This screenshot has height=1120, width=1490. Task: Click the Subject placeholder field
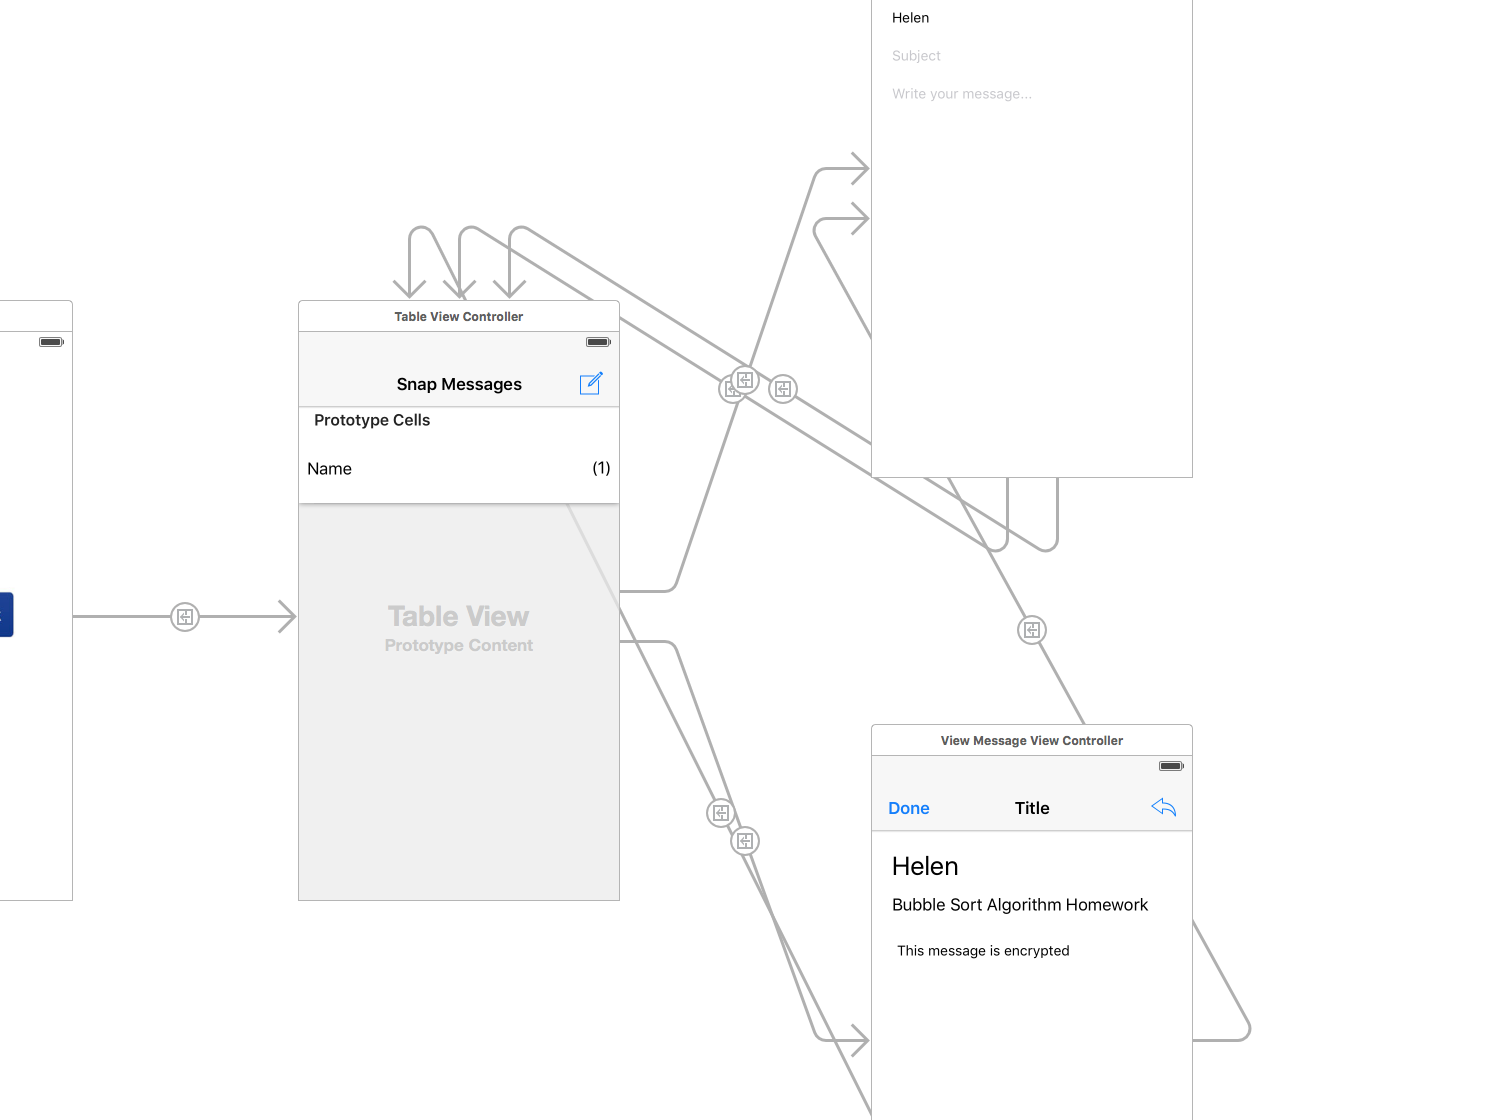[x=916, y=56]
